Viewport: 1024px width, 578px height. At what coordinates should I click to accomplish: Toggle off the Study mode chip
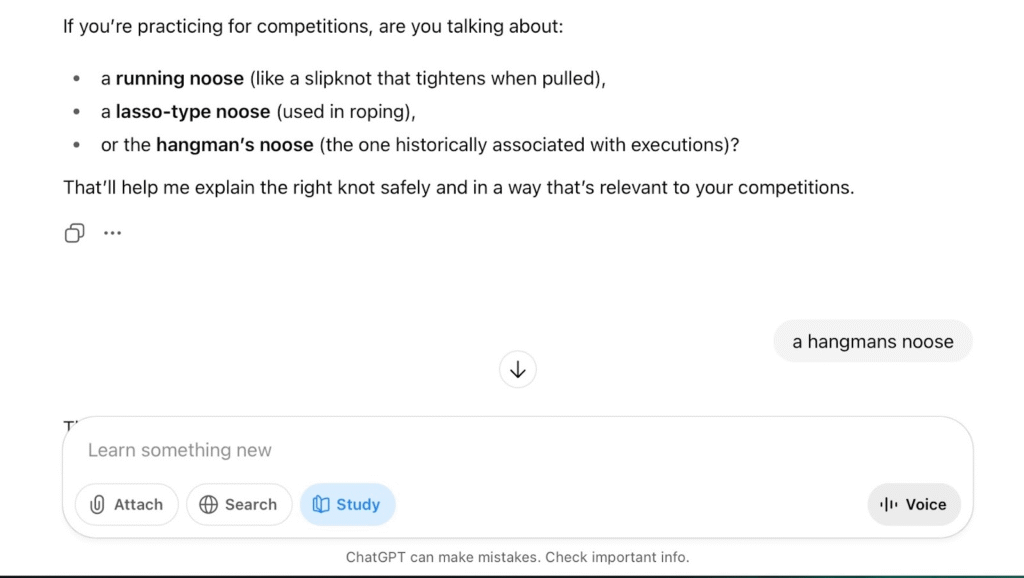[347, 505]
